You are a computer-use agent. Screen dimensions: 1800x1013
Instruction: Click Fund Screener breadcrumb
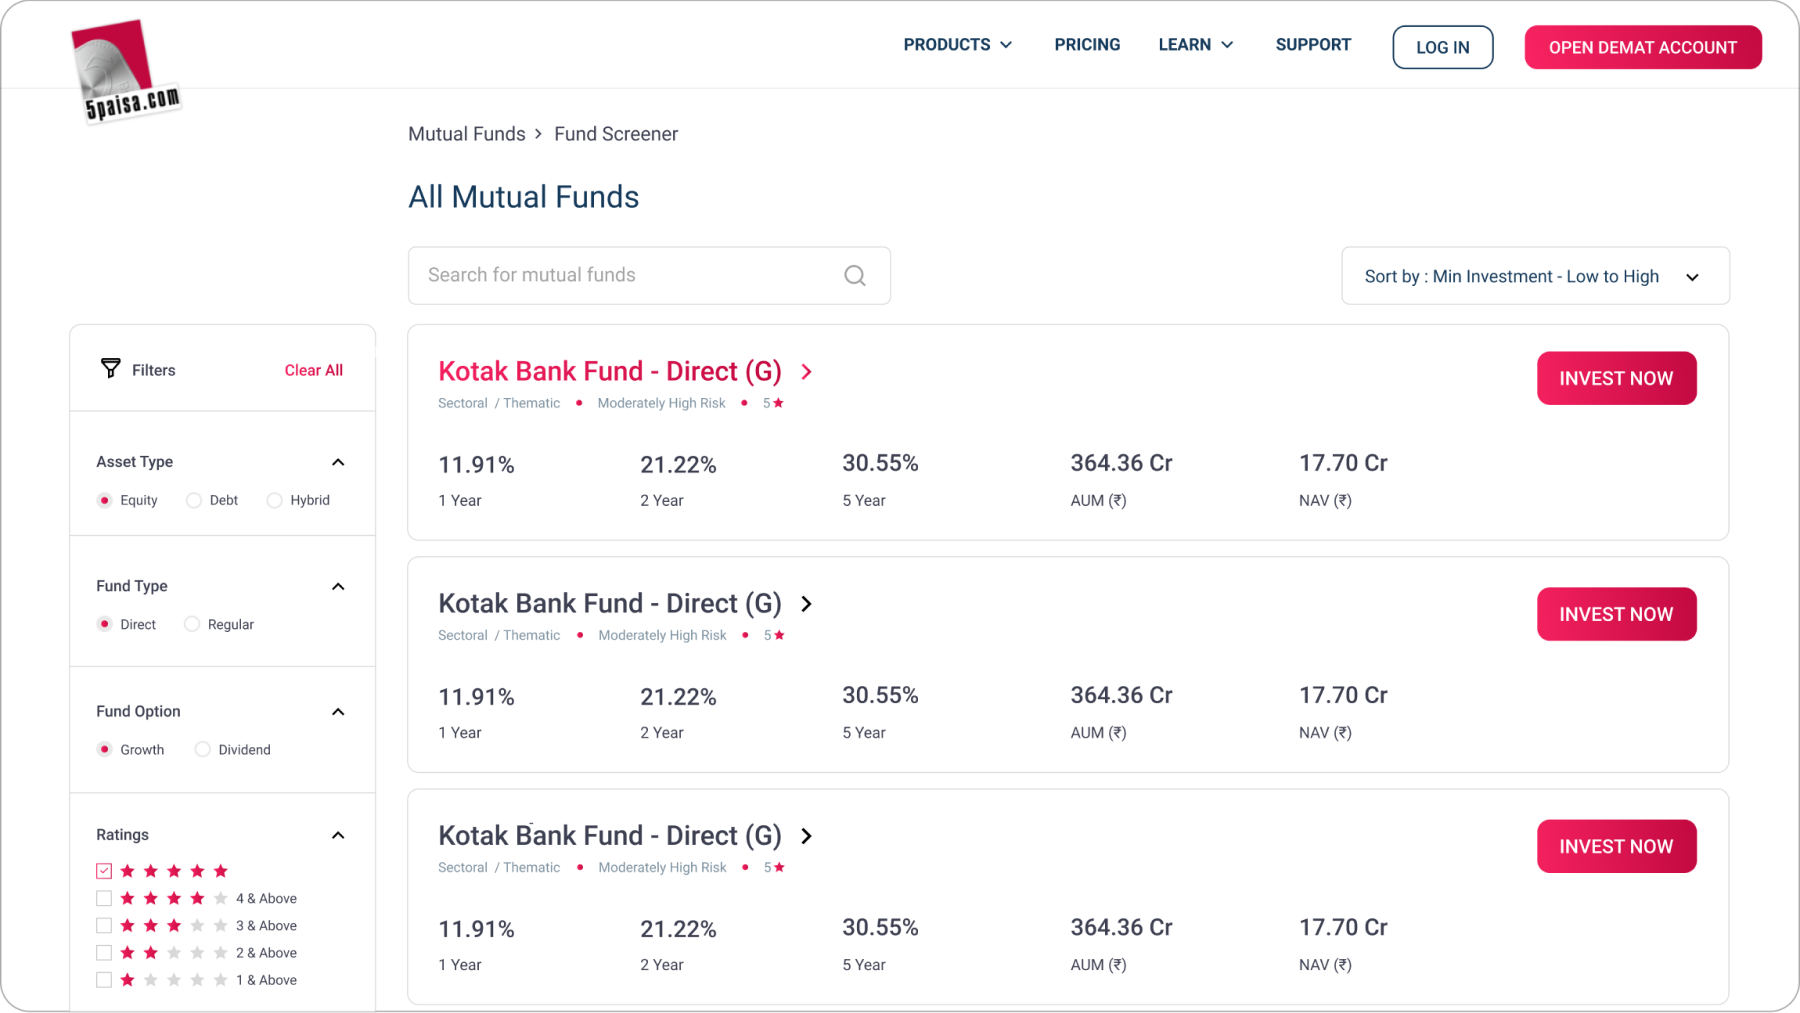pos(616,134)
